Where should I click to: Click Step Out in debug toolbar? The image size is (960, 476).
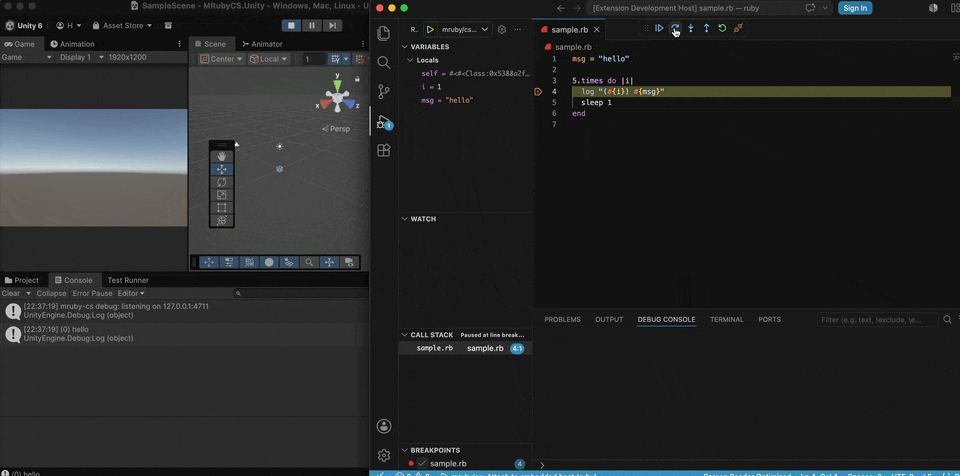coord(707,28)
